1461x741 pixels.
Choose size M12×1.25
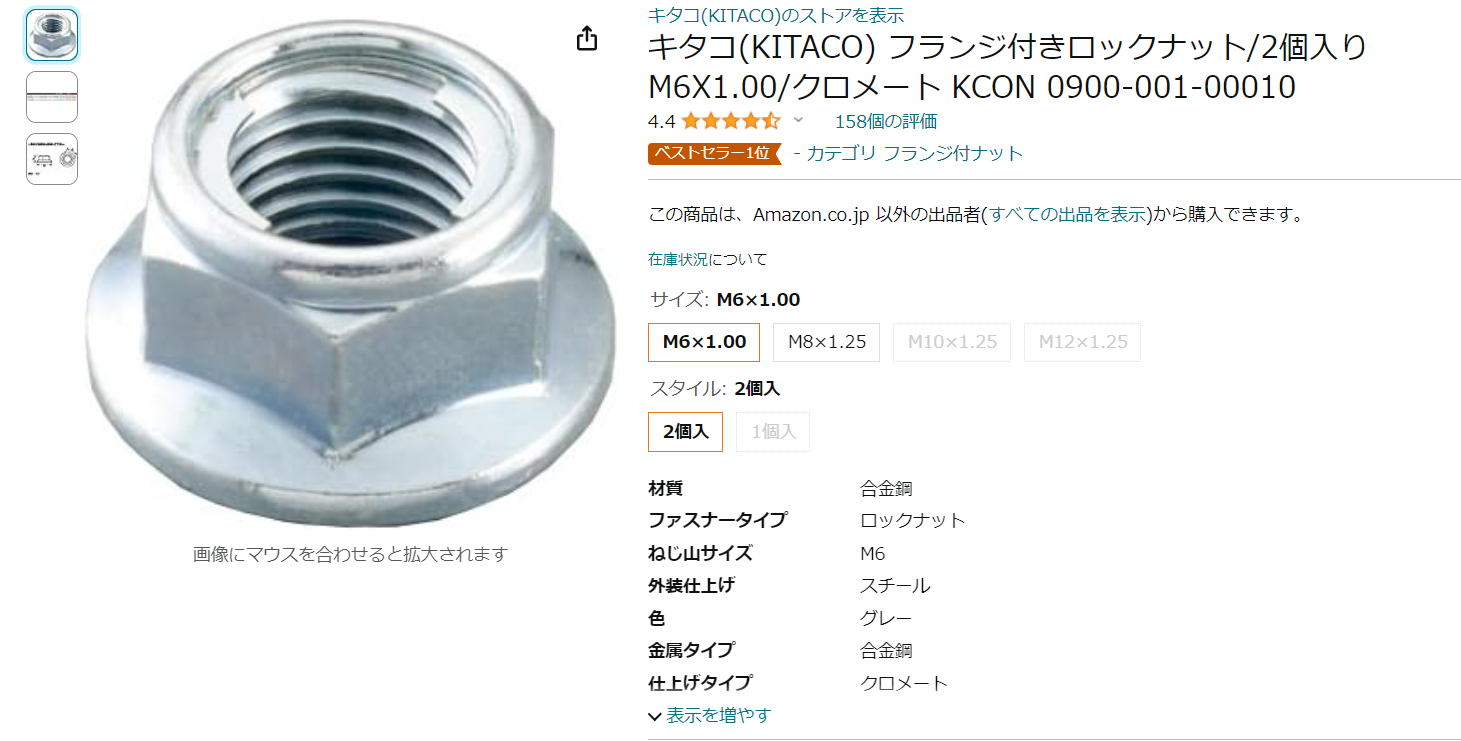tap(1082, 342)
